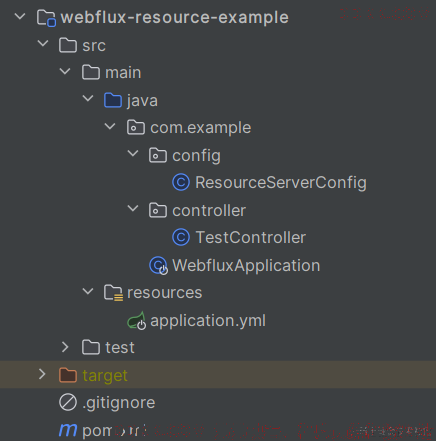Click the TestController class icon
This screenshot has height=441, width=436.
(x=181, y=238)
